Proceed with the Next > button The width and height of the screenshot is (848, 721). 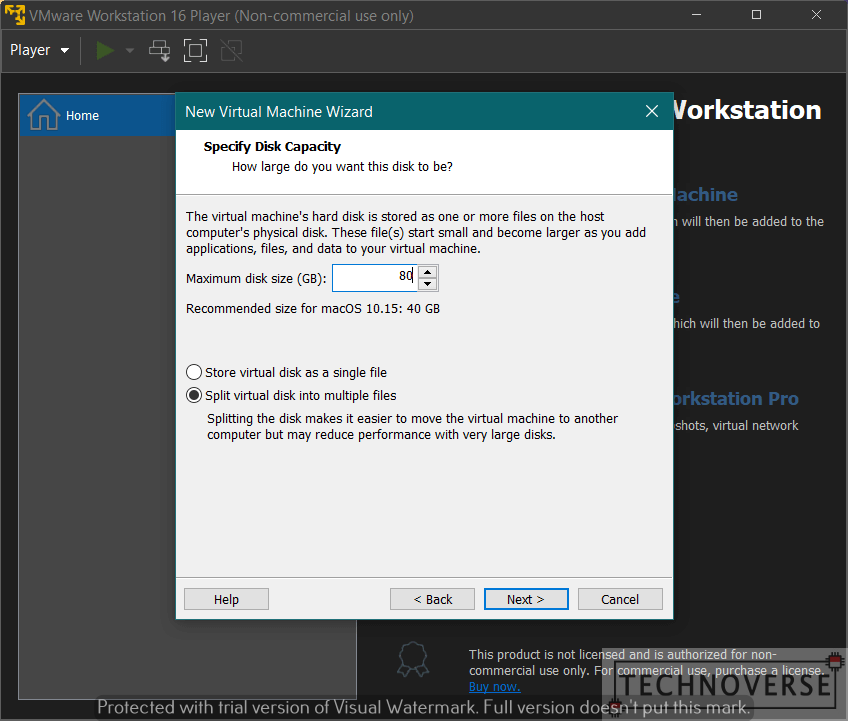(526, 599)
